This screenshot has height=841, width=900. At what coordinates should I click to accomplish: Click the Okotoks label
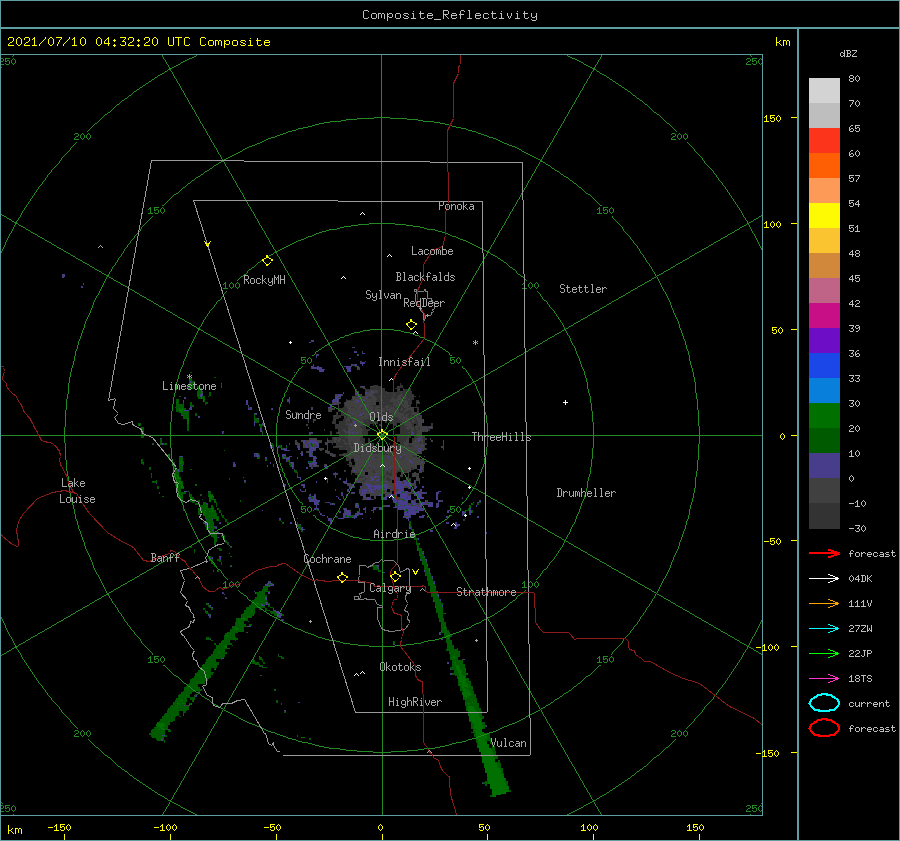click(x=399, y=667)
